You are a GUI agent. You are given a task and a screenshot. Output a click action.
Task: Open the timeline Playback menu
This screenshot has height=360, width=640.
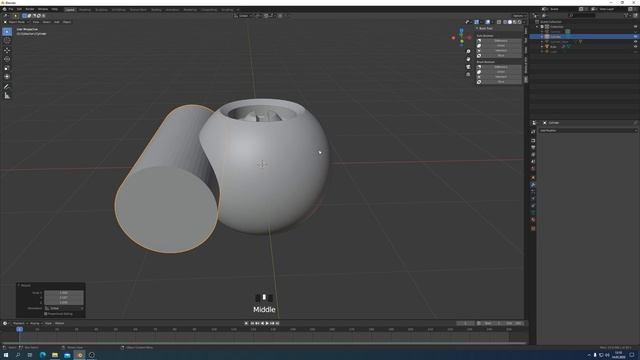click(x=19, y=323)
